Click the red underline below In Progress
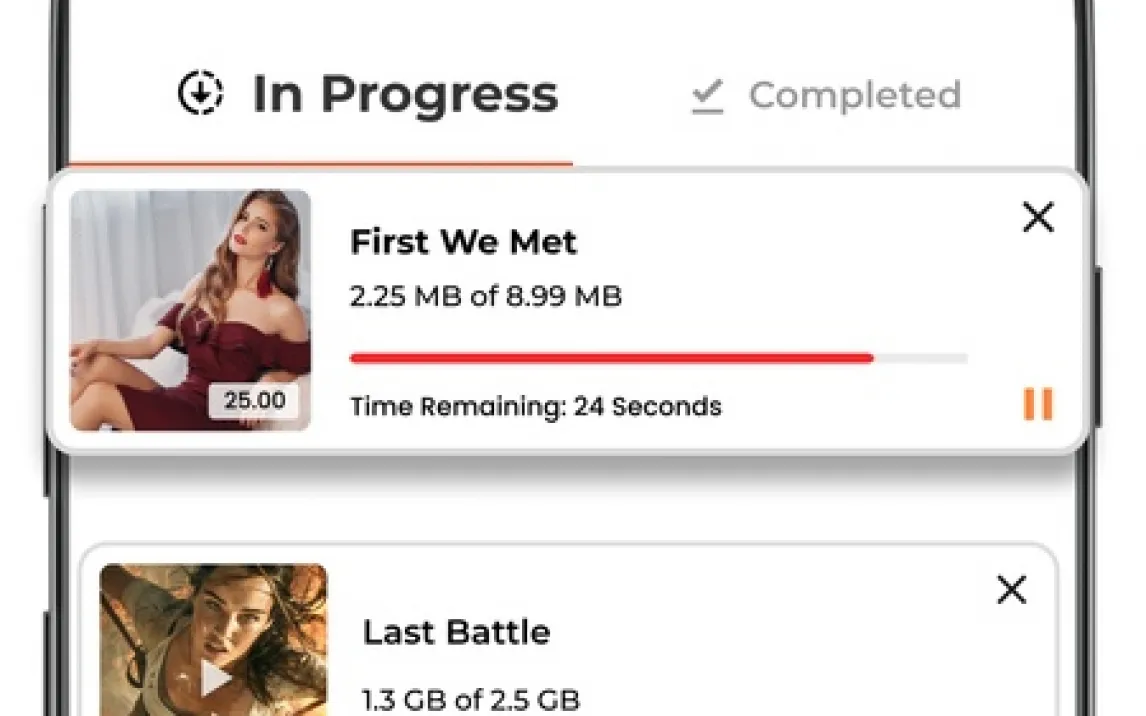 click(x=320, y=163)
